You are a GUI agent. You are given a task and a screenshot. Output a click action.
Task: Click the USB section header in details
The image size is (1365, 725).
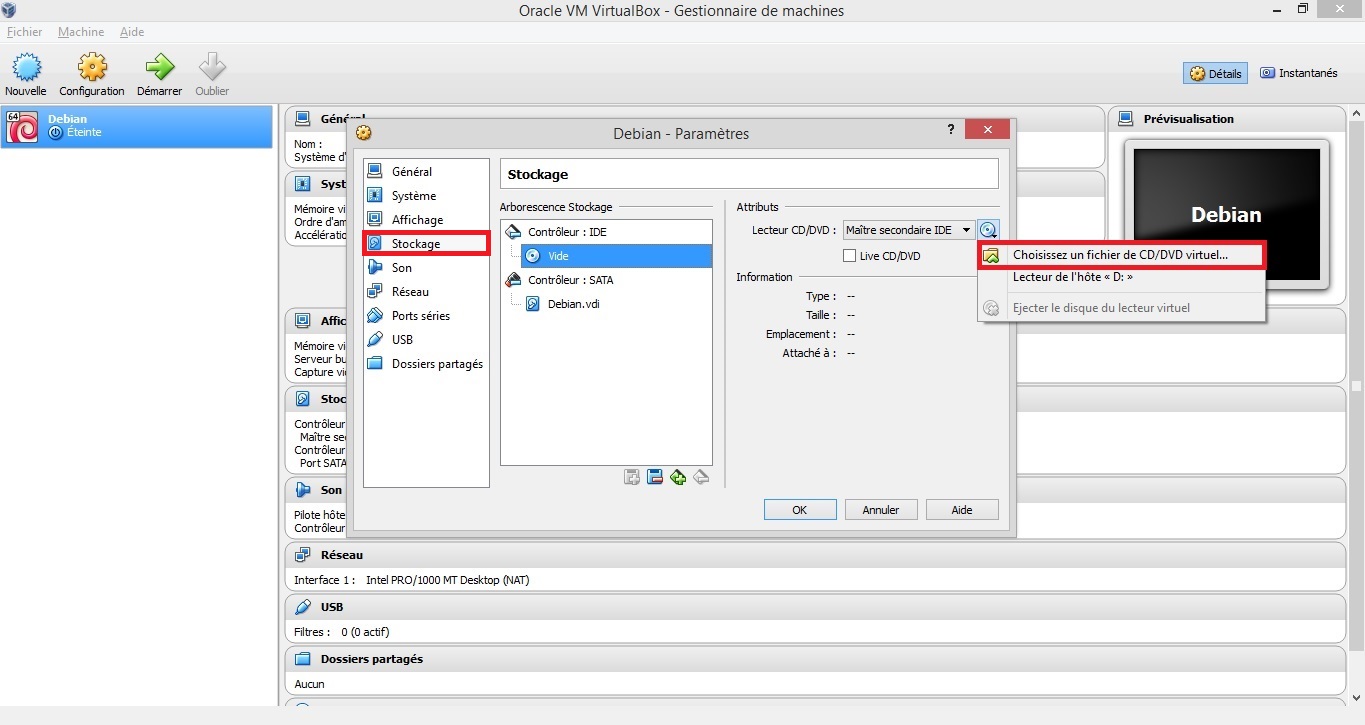point(815,607)
